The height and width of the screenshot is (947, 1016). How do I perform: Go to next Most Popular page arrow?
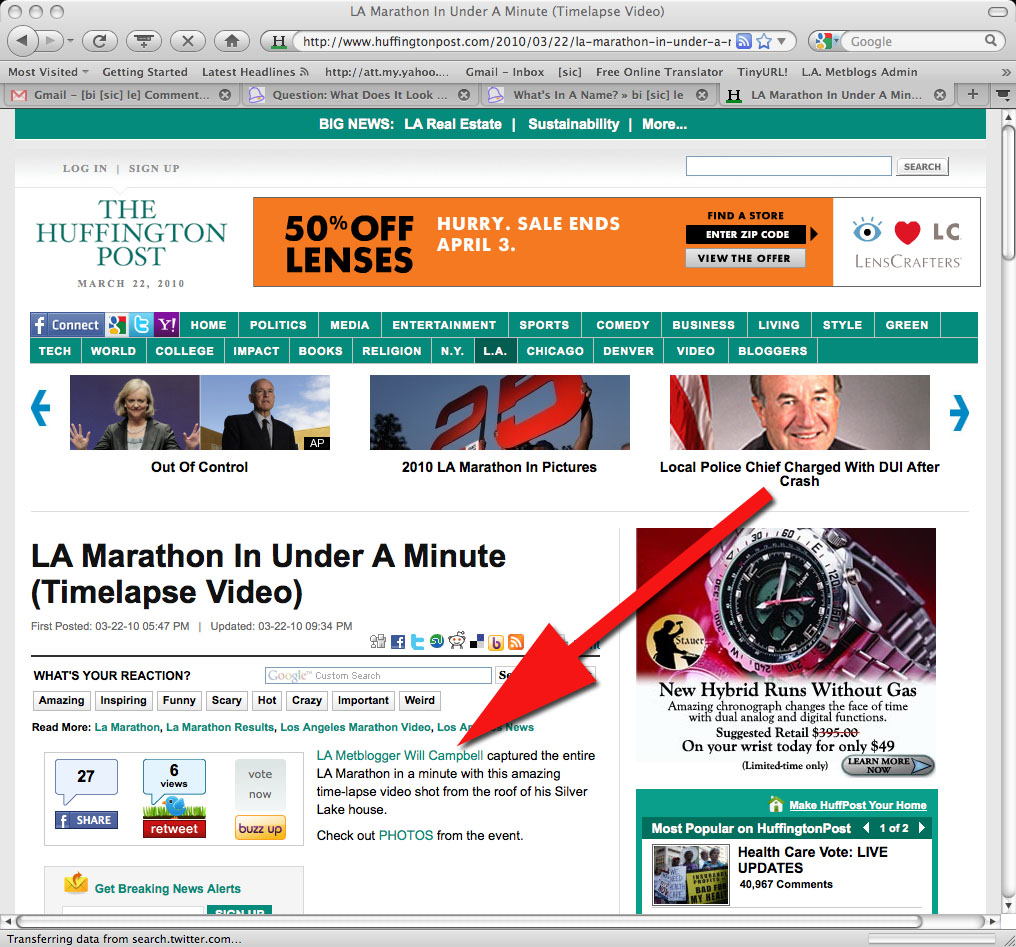pos(921,828)
